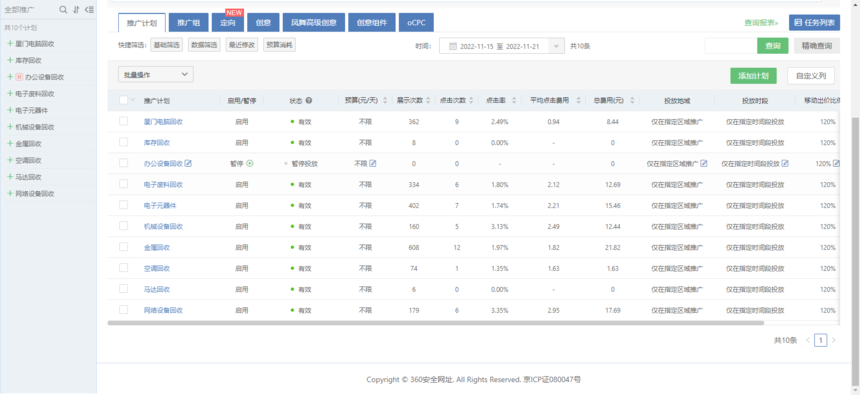Click the search input beside 查询
The height and width of the screenshot is (395, 860).
731,46
